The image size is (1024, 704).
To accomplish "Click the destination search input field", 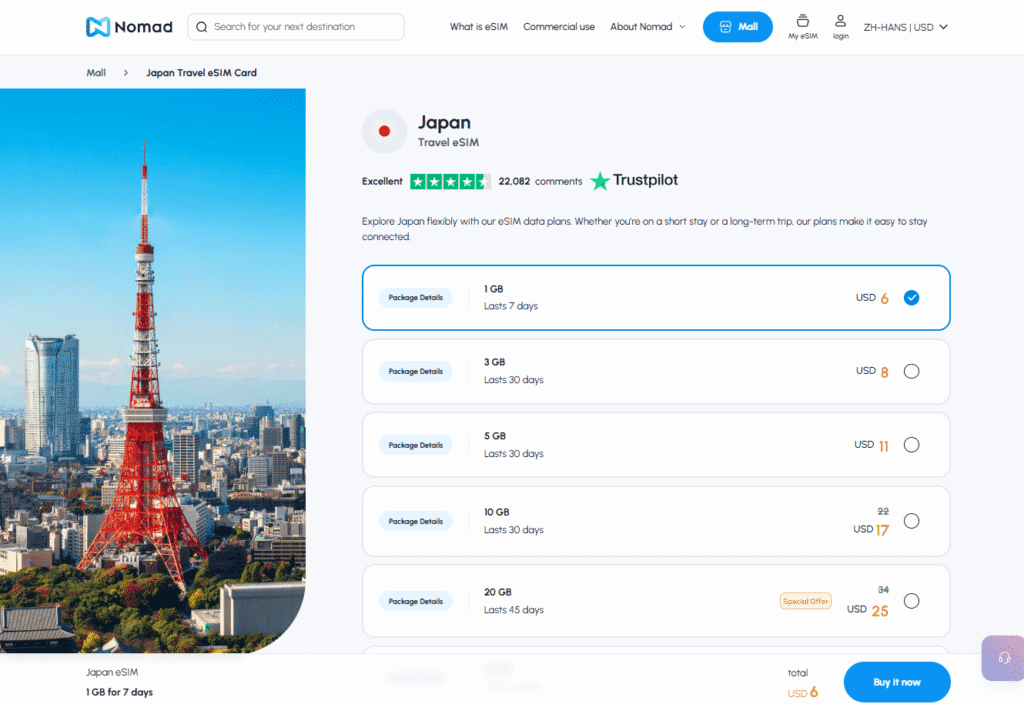I will pyautogui.click(x=300, y=26).
